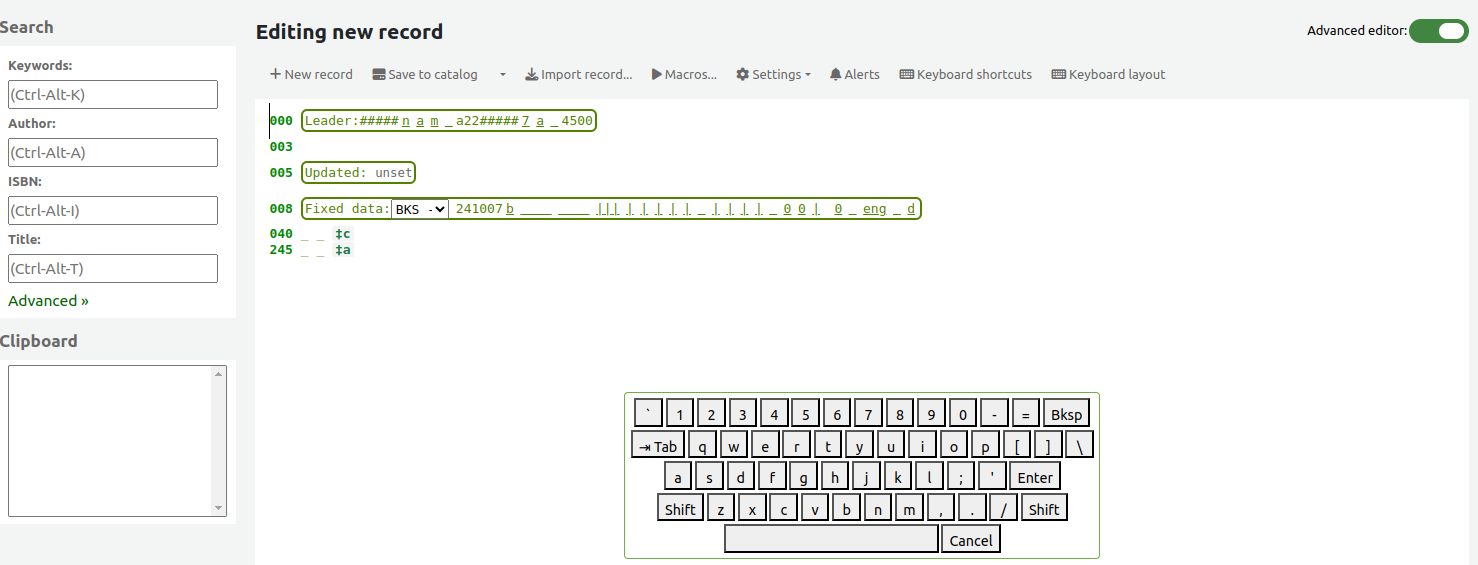Image resolution: width=1478 pixels, height=565 pixels.
Task: Click the Keyboard layout icon
Action: point(1059,74)
